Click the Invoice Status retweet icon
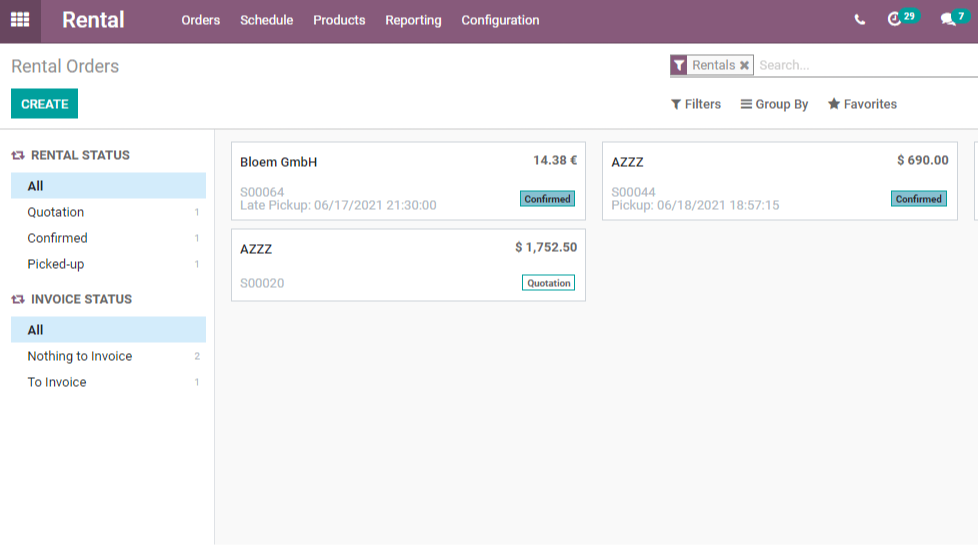The image size is (978, 545). tap(18, 299)
